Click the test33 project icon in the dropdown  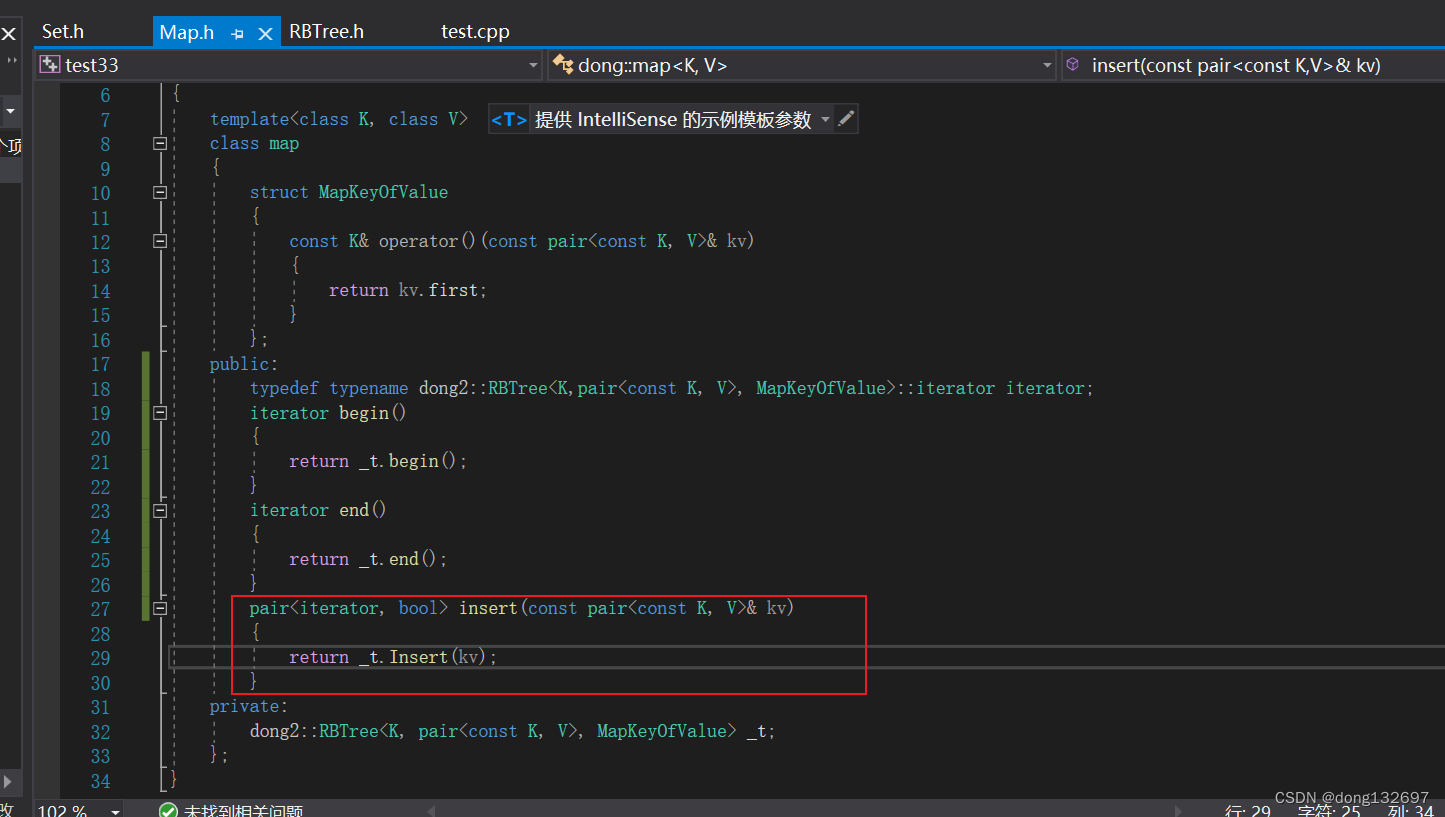[50, 65]
